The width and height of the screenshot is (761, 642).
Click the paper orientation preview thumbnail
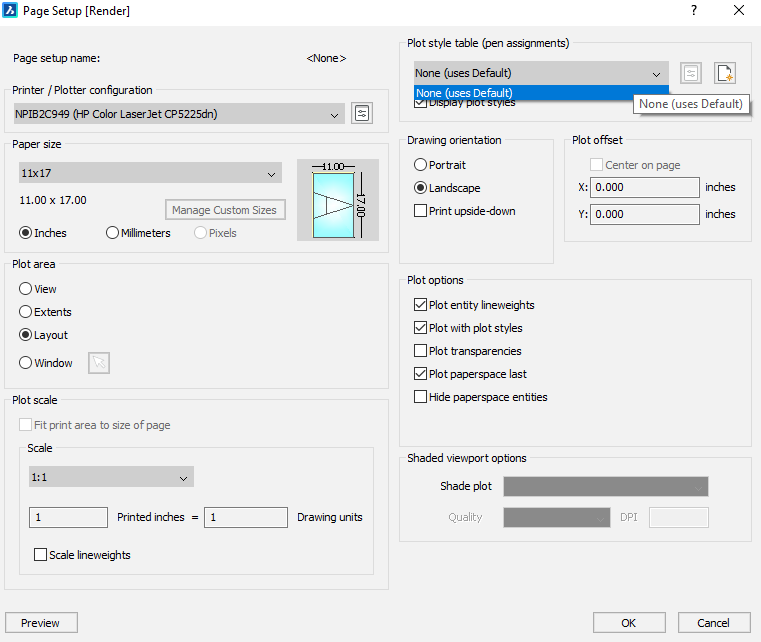(x=338, y=200)
